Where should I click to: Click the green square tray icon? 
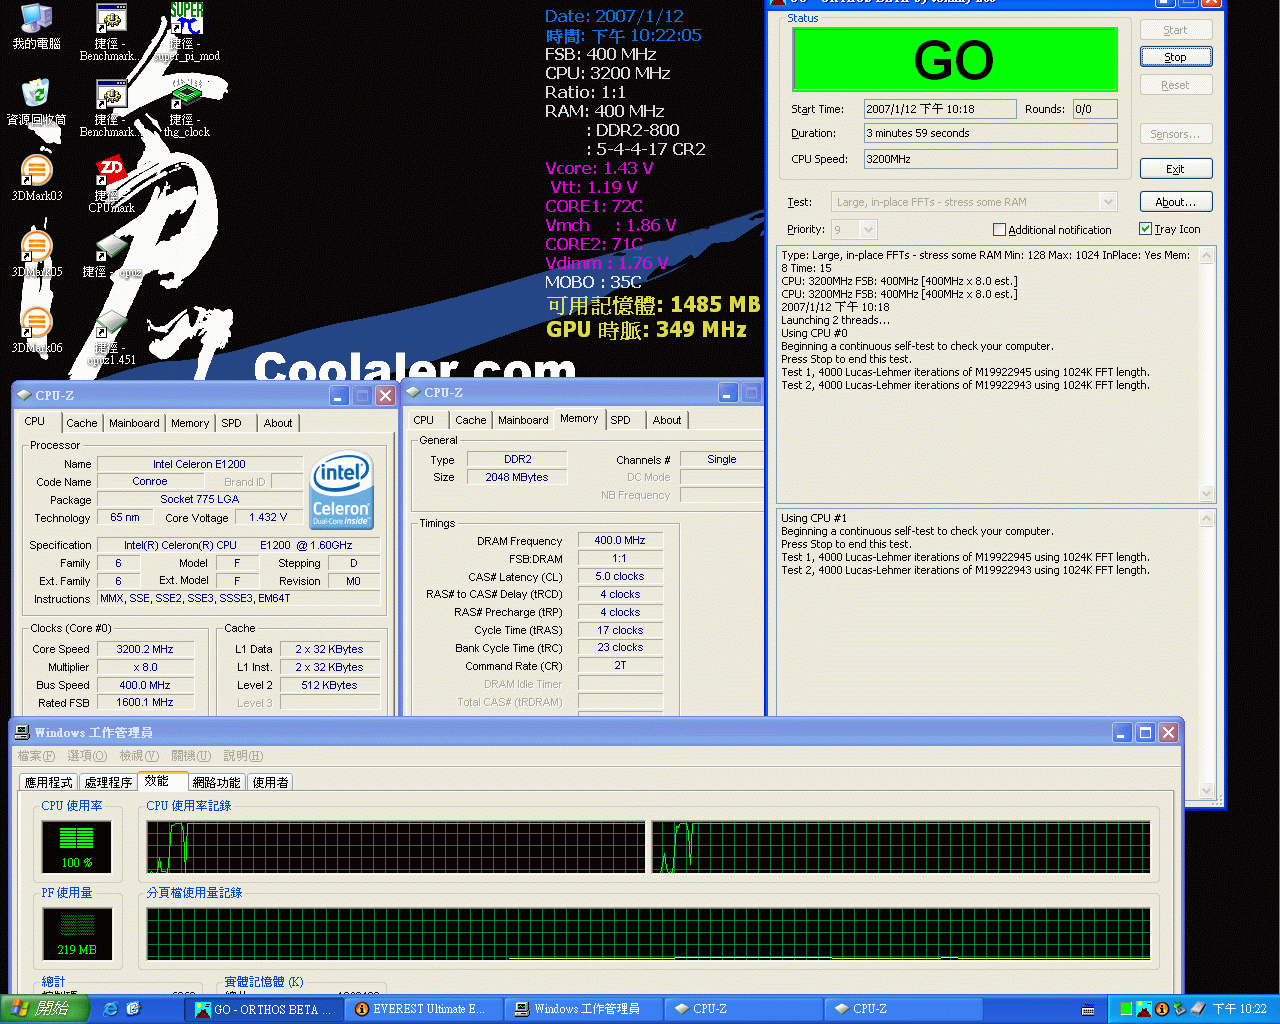pyautogui.click(x=1126, y=1009)
